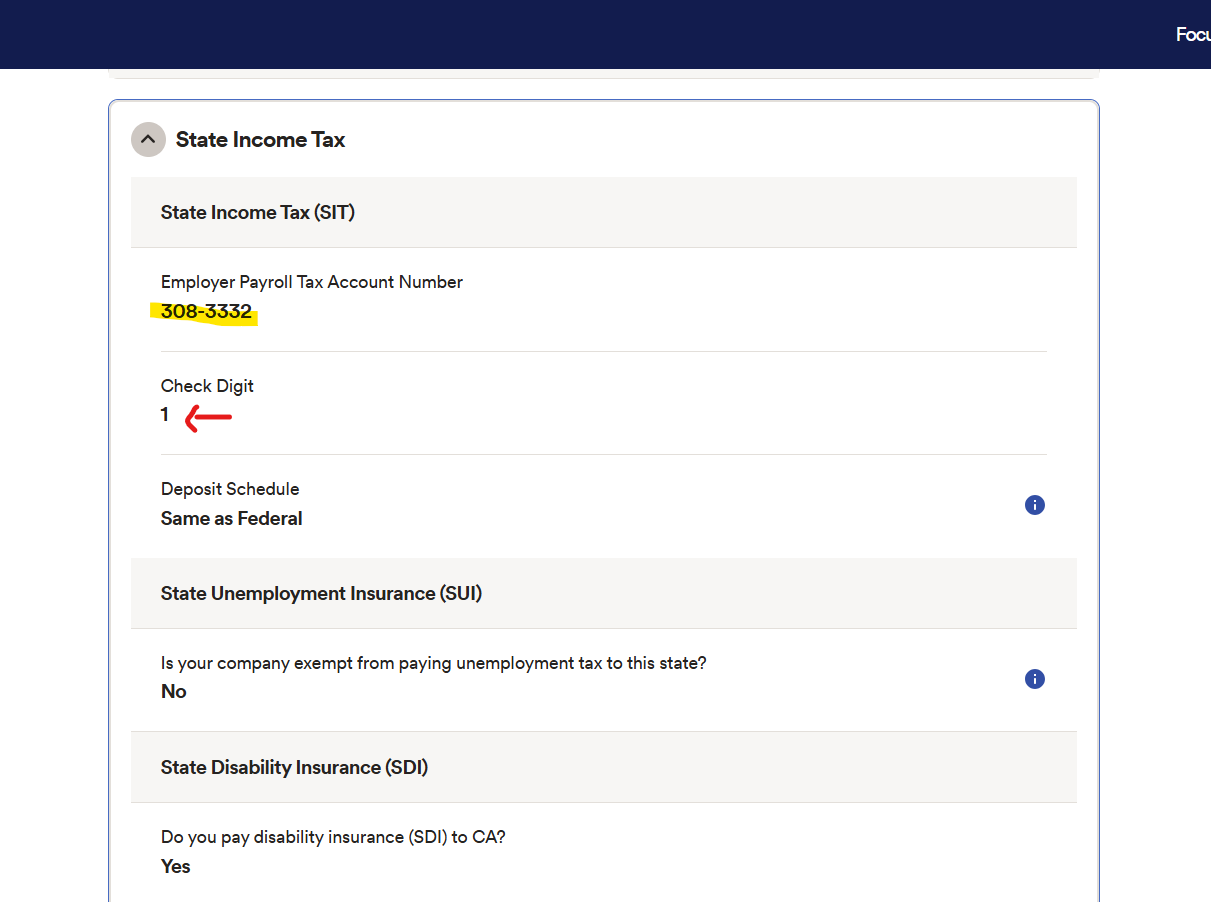This screenshot has height=902, width=1211.
Task: Click the partially visible Focus item in header
Action: point(1192,35)
